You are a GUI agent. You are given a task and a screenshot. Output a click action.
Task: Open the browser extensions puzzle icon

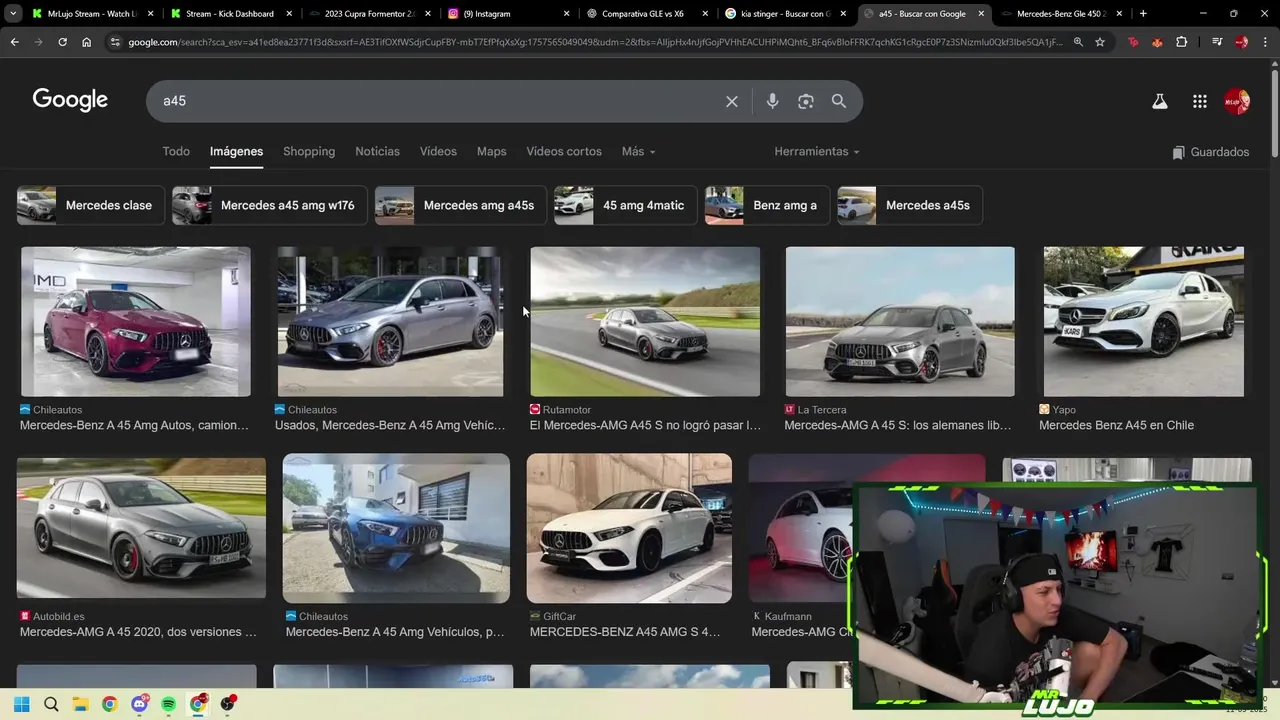click(x=1182, y=42)
